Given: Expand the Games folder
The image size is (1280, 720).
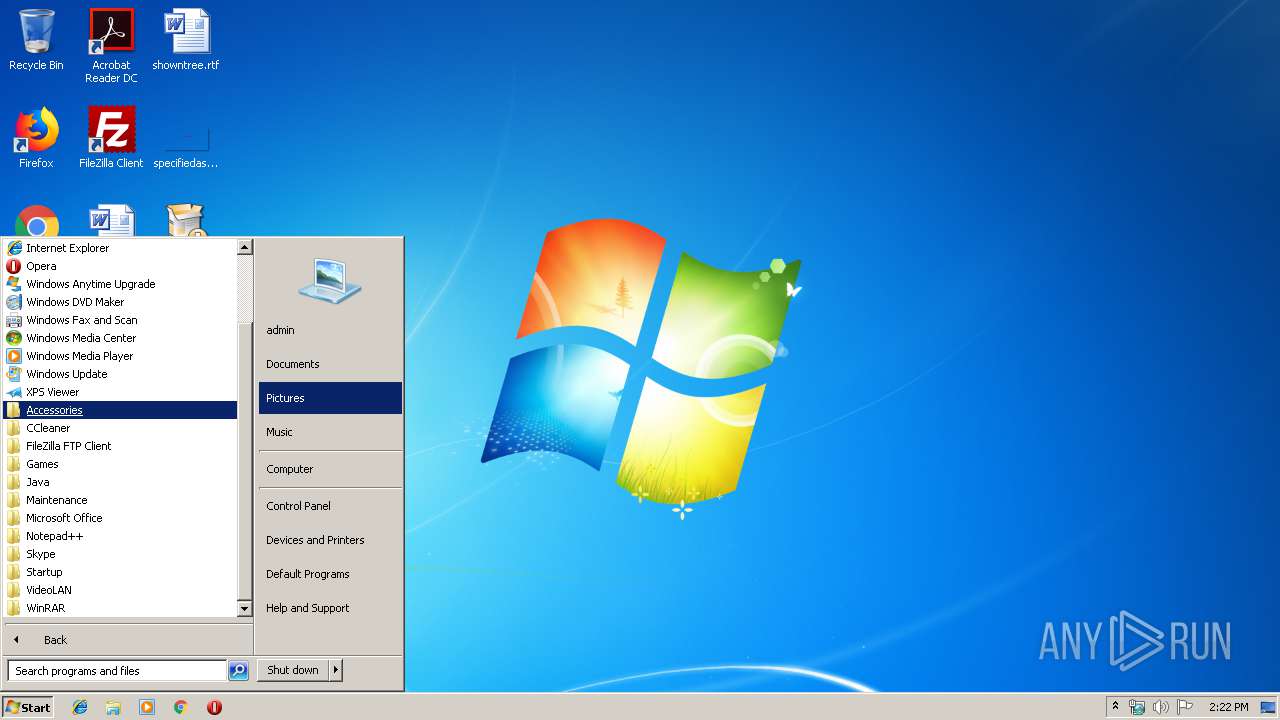Looking at the screenshot, I should [x=120, y=464].
